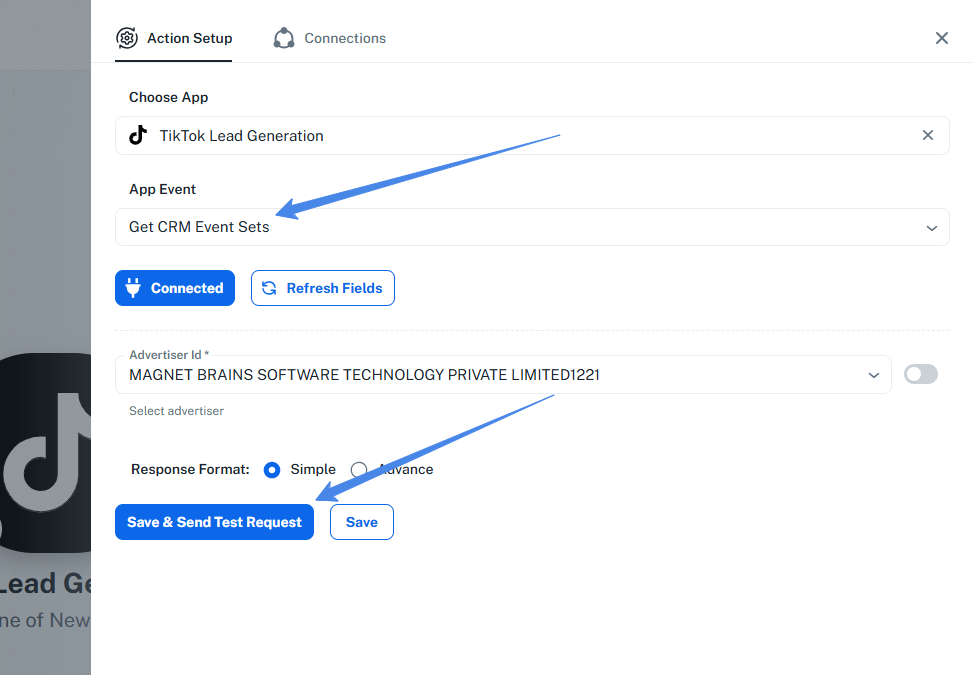
Task: Open the Action Setup tab
Action: [x=189, y=38]
